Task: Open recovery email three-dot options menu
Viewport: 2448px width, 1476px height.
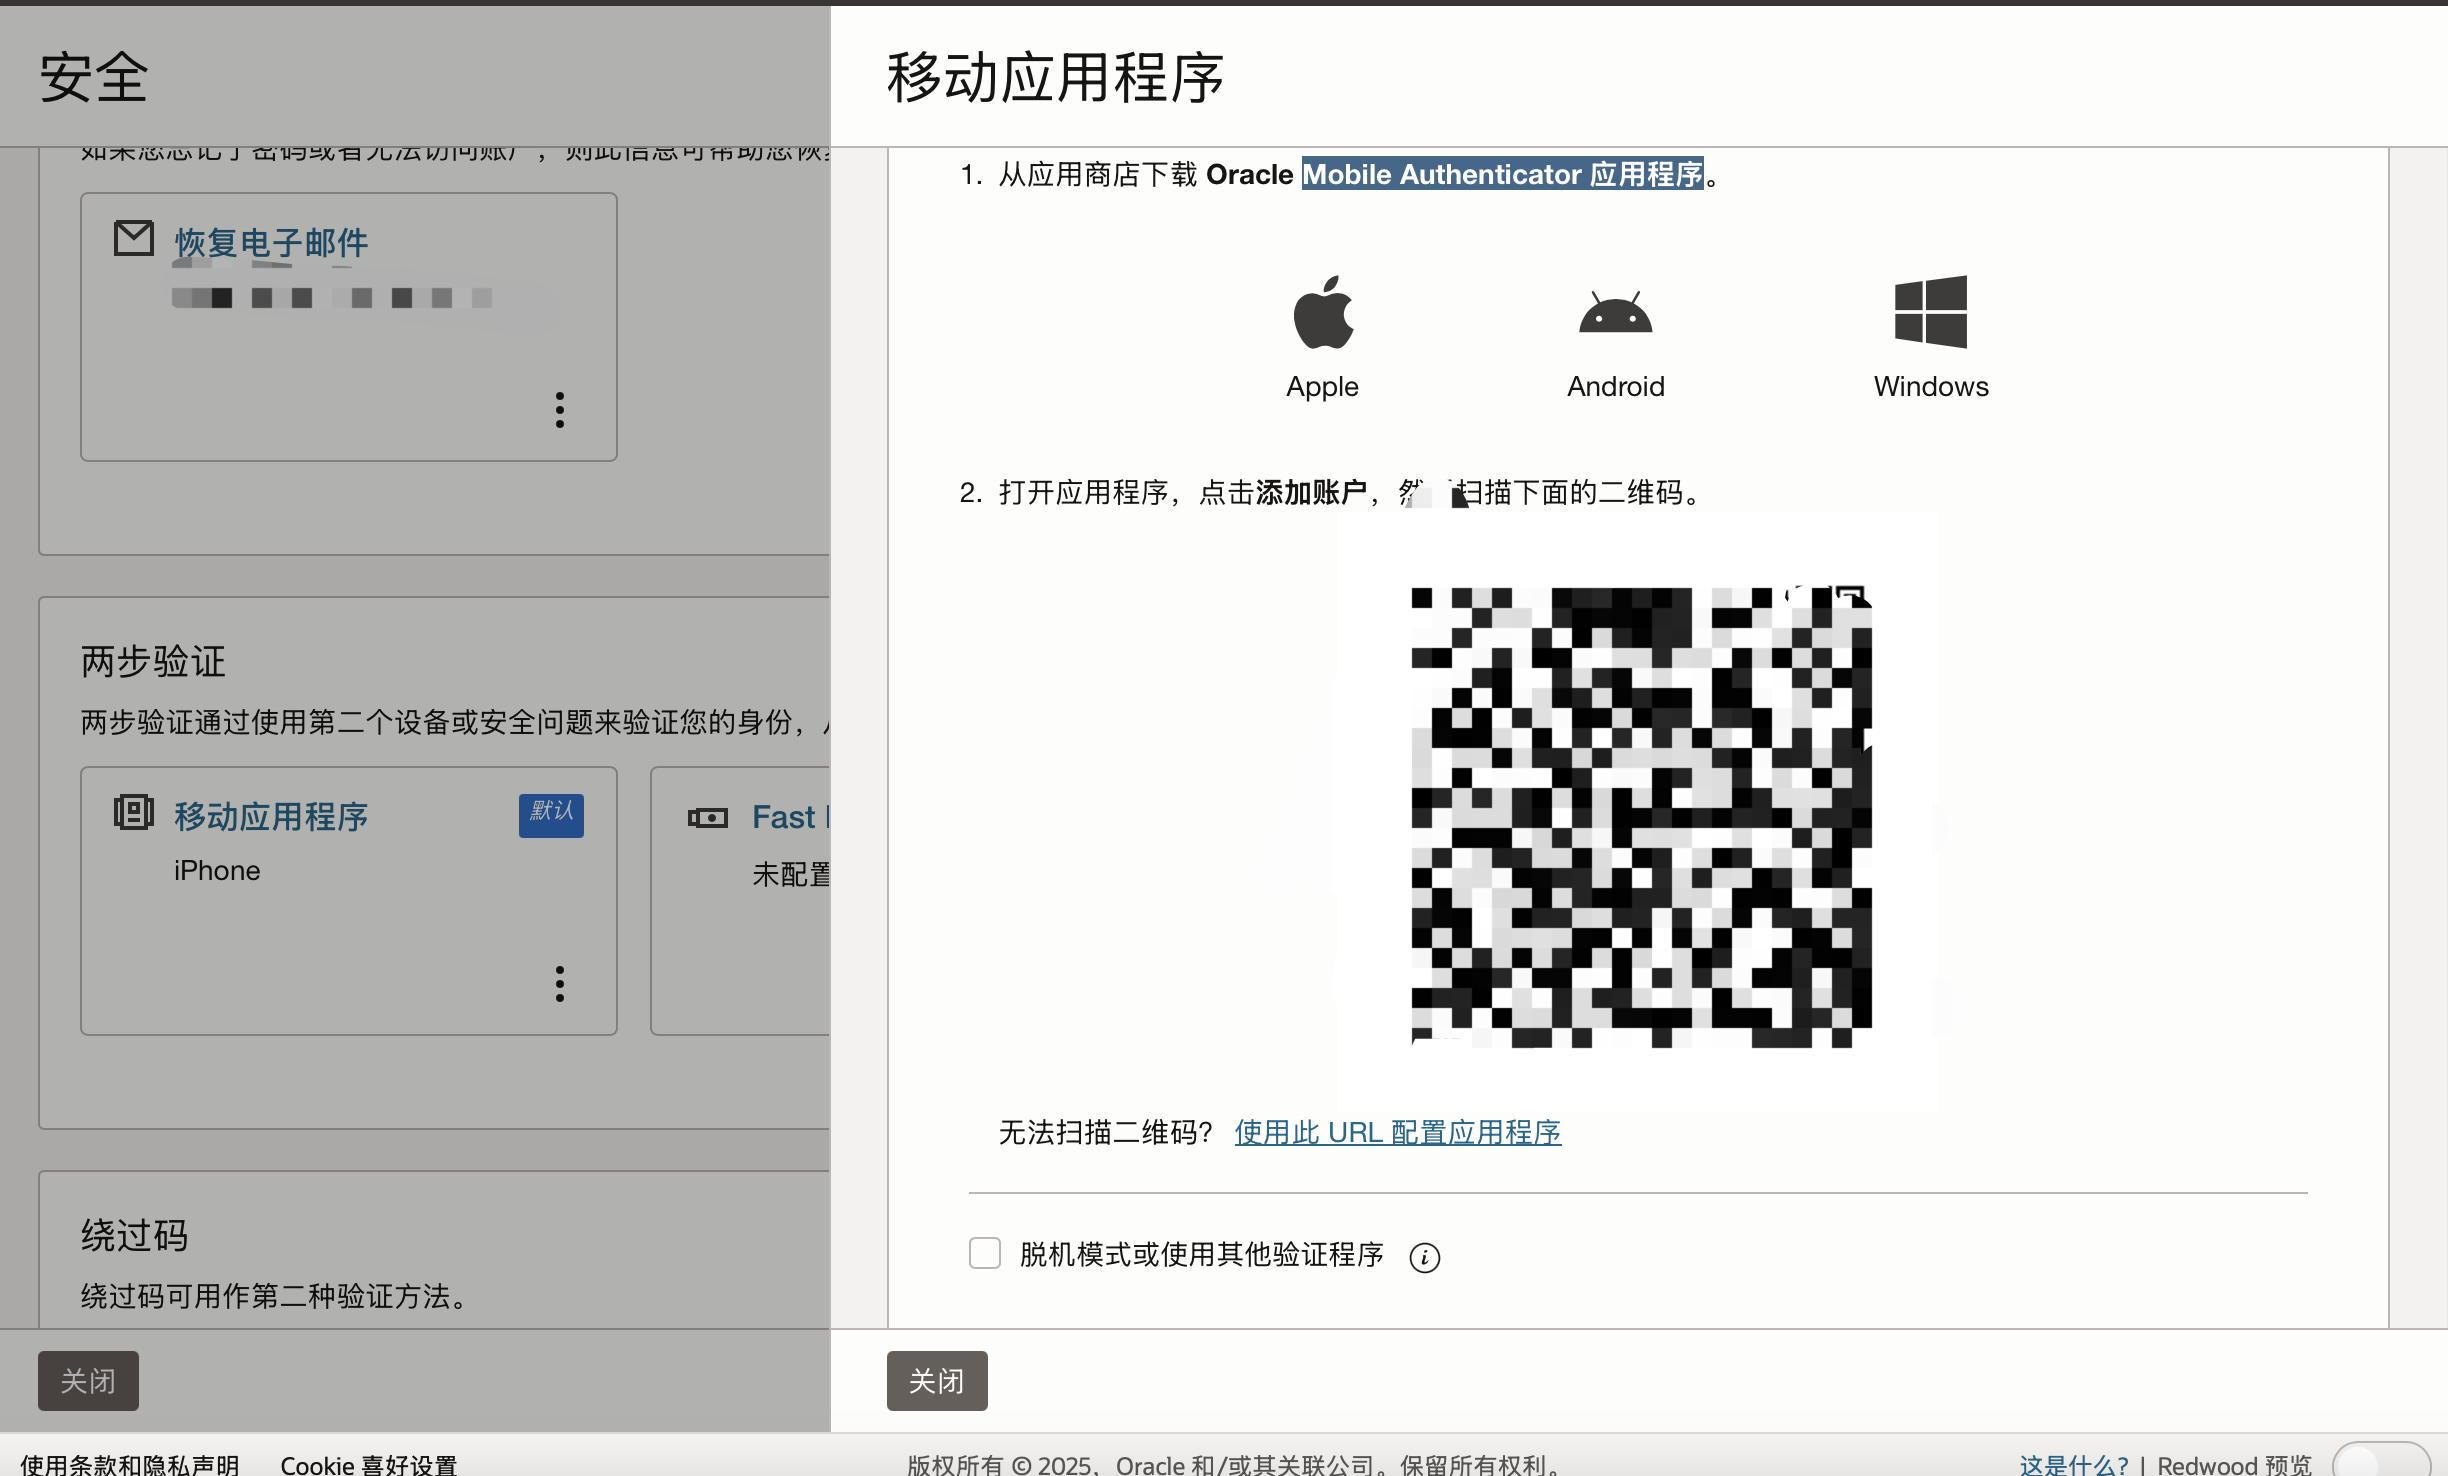Action: click(x=560, y=410)
